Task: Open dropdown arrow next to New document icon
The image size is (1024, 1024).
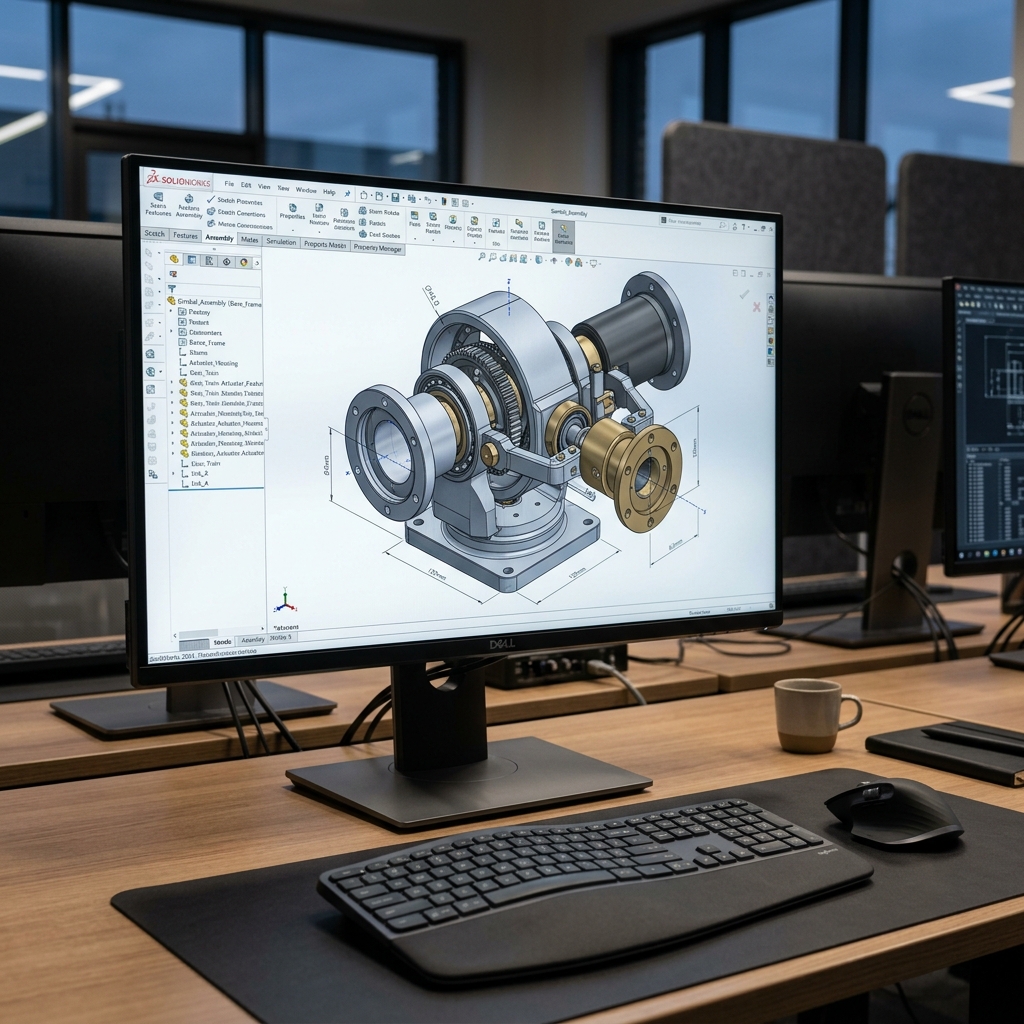Action: (372, 195)
